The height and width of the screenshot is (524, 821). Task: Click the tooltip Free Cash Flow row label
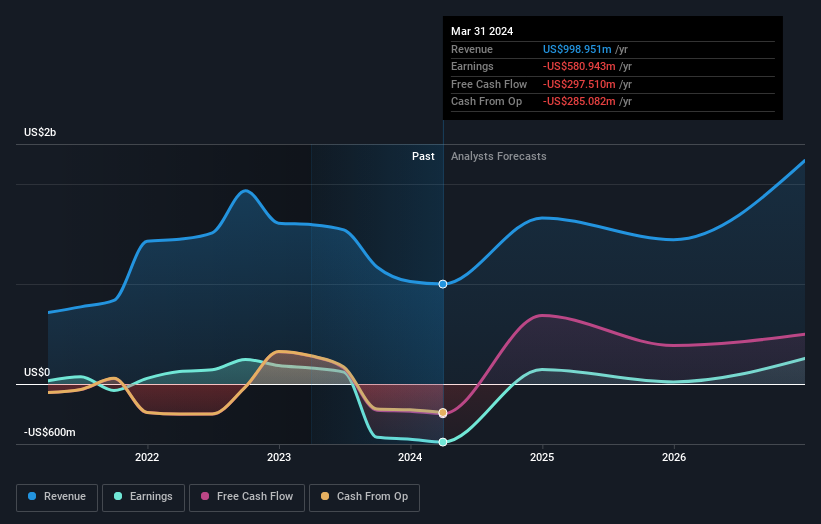click(x=489, y=84)
